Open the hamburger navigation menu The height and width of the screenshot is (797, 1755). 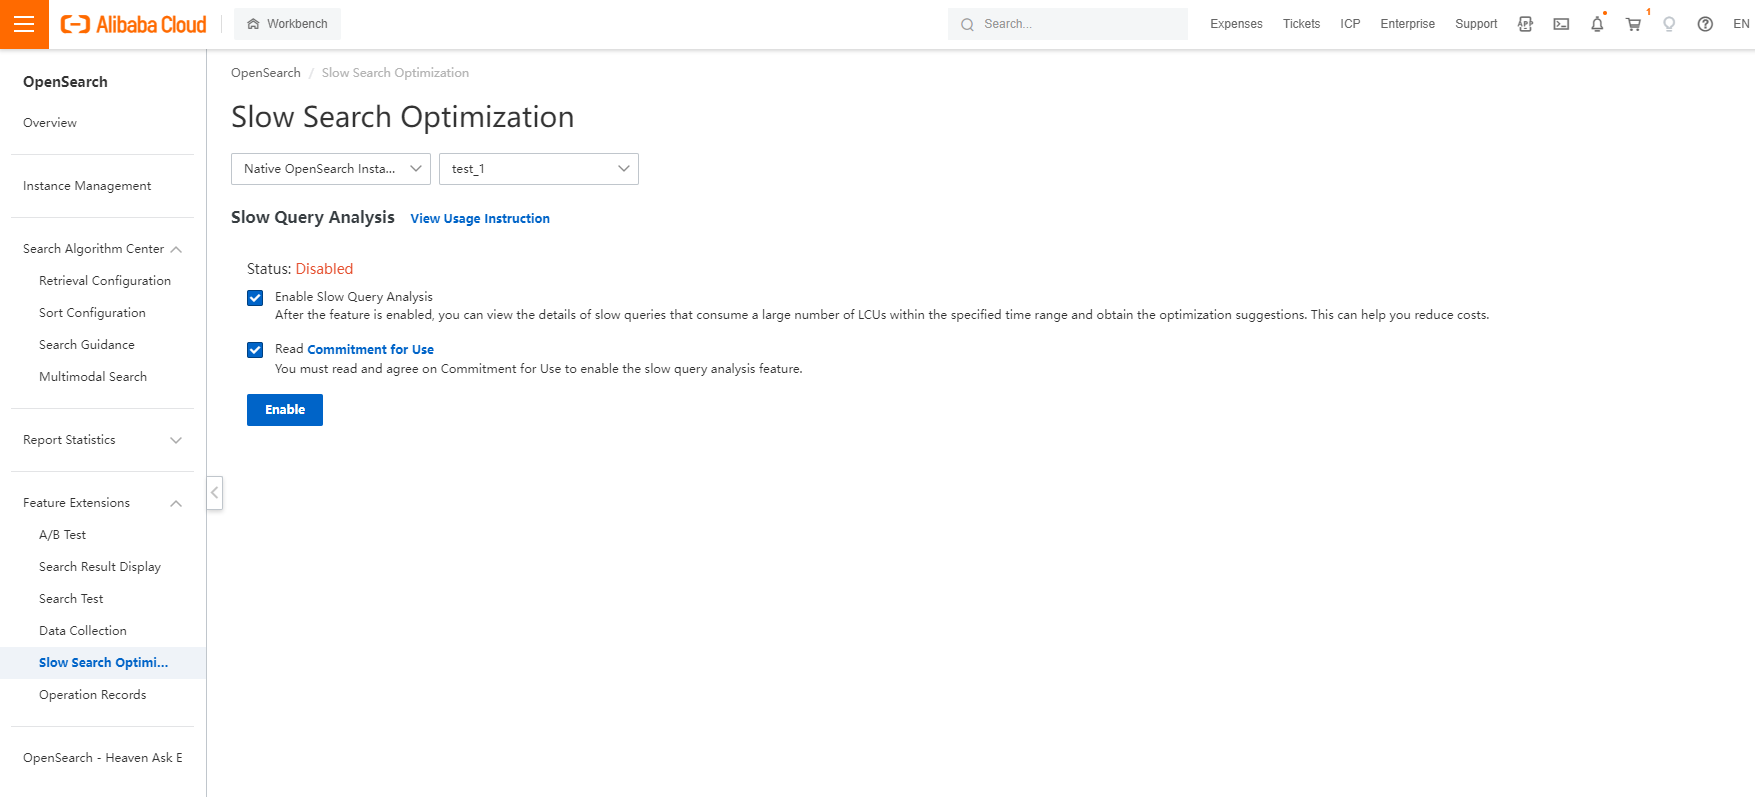point(24,24)
